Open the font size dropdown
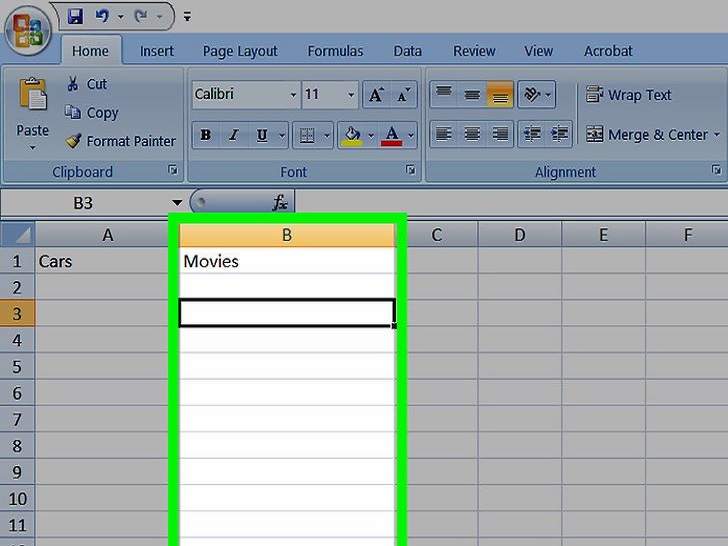Image resolution: width=728 pixels, height=546 pixels. tap(351, 95)
